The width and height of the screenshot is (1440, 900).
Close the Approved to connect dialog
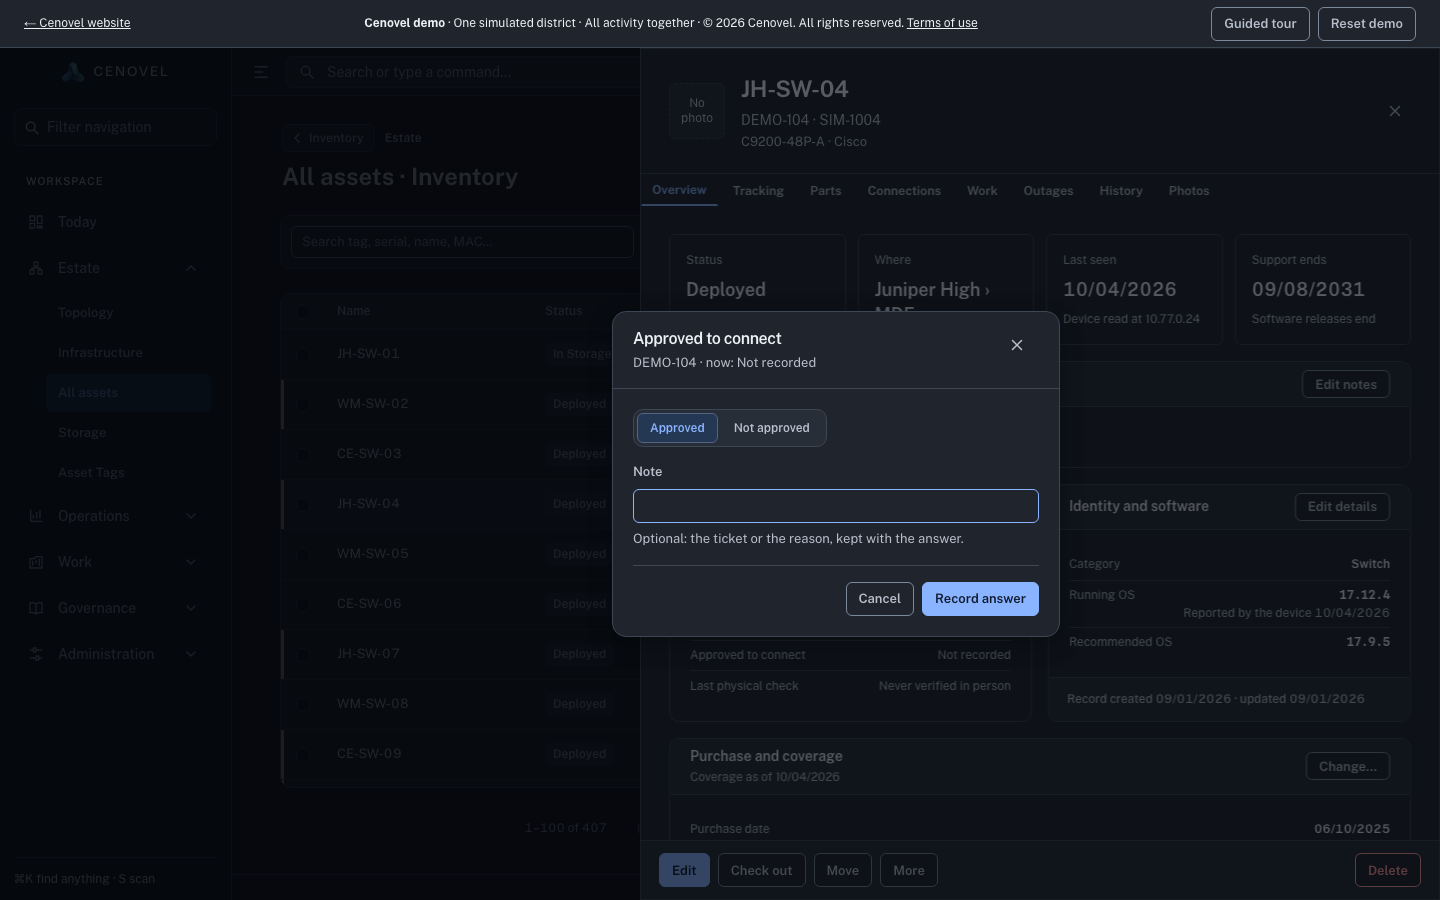(1017, 345)
